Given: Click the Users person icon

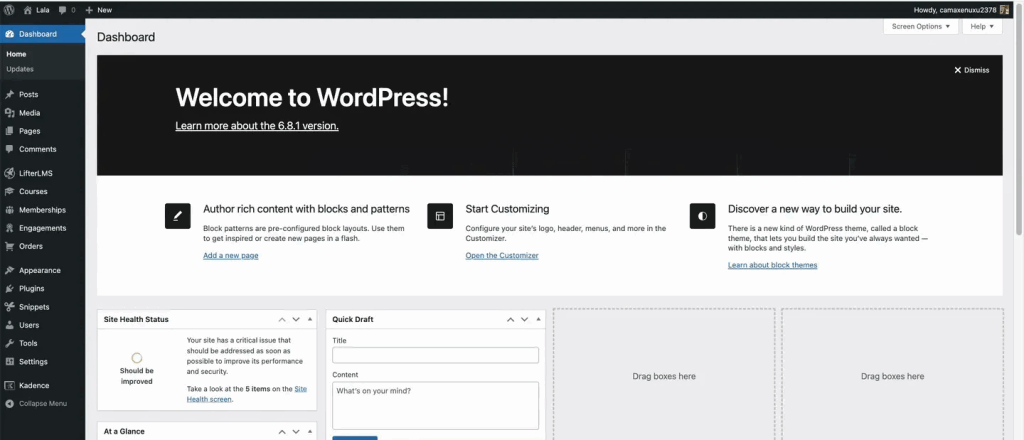Looking at the screenshot, I should pos(9,325).
